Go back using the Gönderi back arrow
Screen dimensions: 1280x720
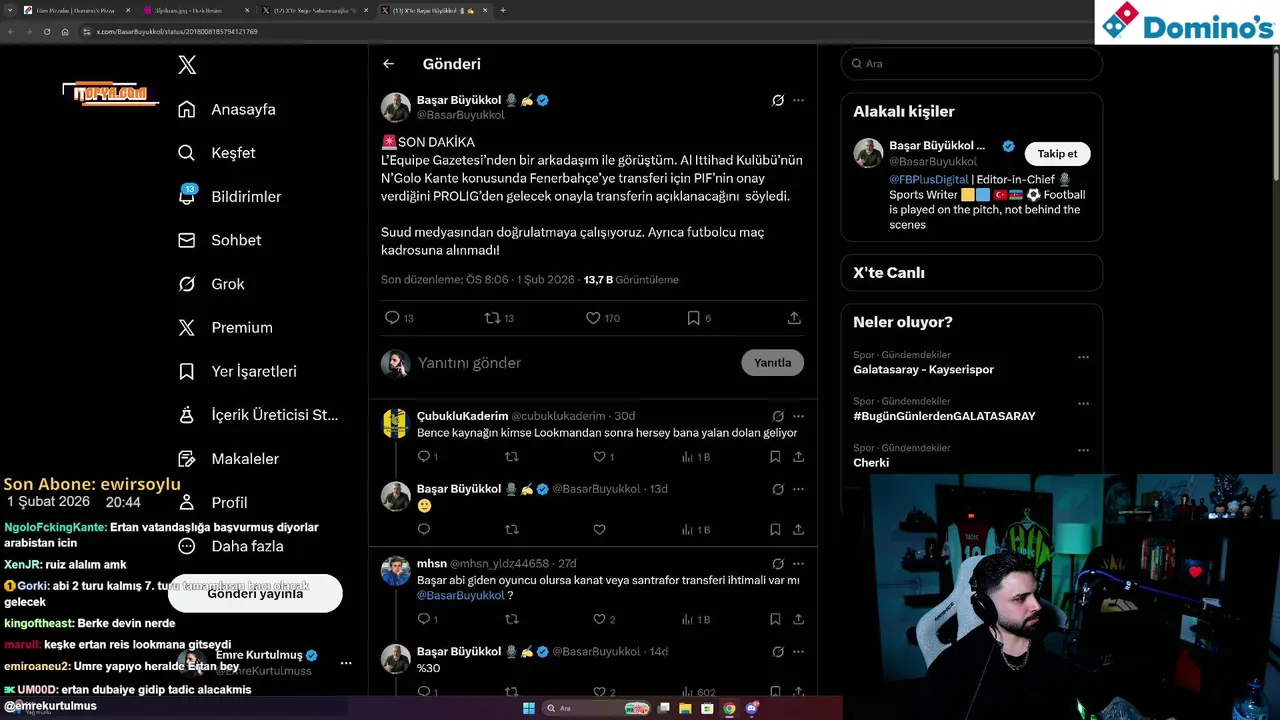click(x=388, y=64)
